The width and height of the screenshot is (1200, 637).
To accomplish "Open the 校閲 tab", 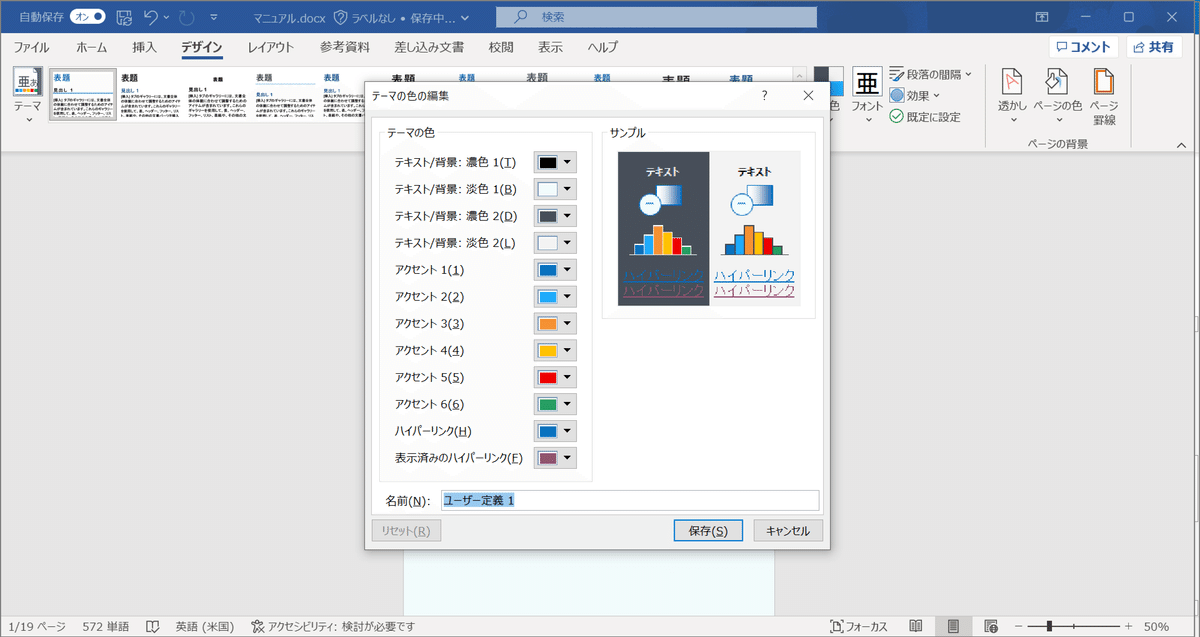I will [501, 47].
